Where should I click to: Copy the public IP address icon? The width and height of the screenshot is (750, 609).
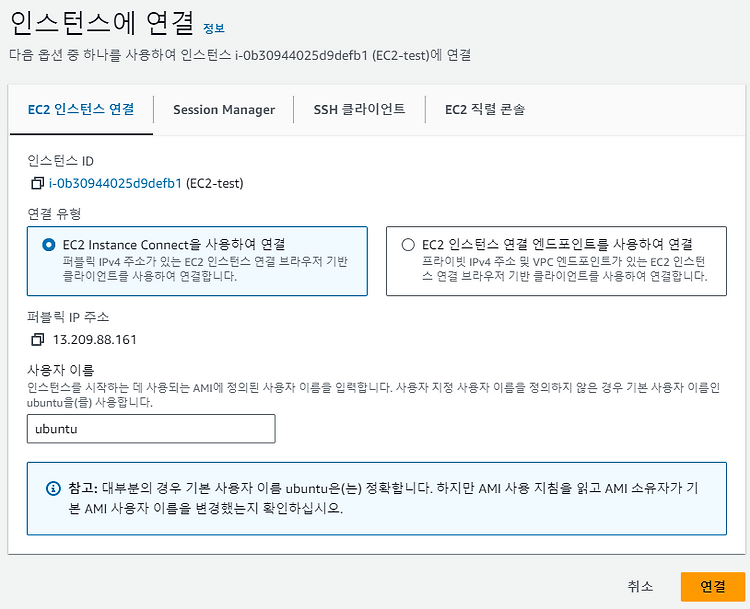click(x=37, y=340)
